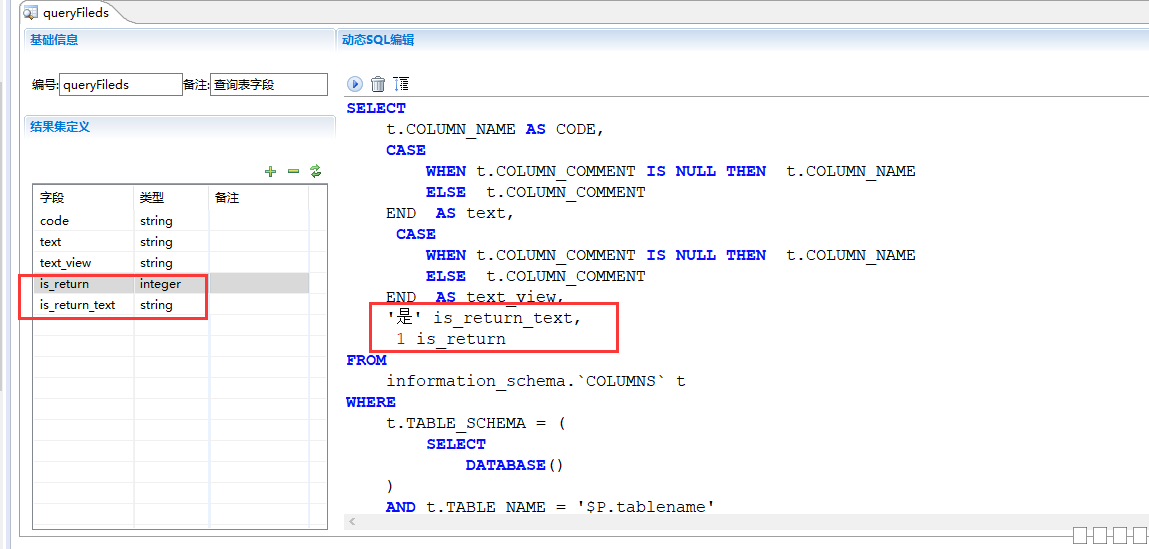Click the 编号 input containing queryFileds

click(x=120, y=85)
